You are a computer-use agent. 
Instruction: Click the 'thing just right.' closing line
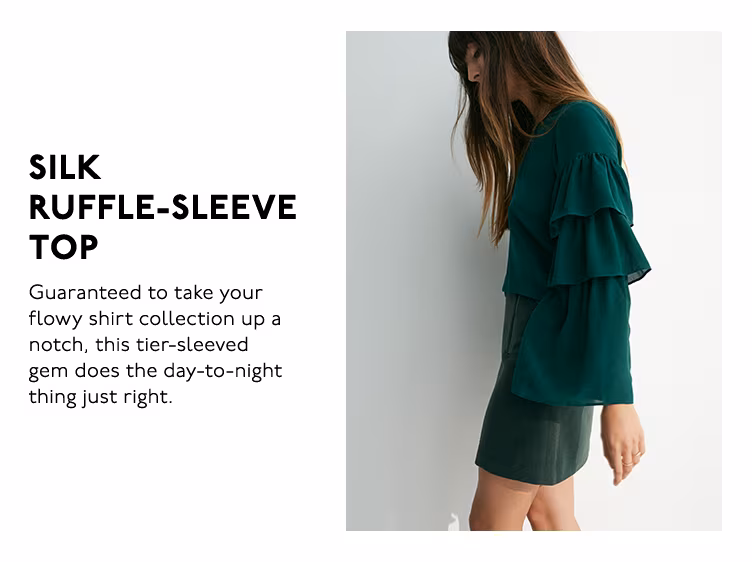click(100, 397)
